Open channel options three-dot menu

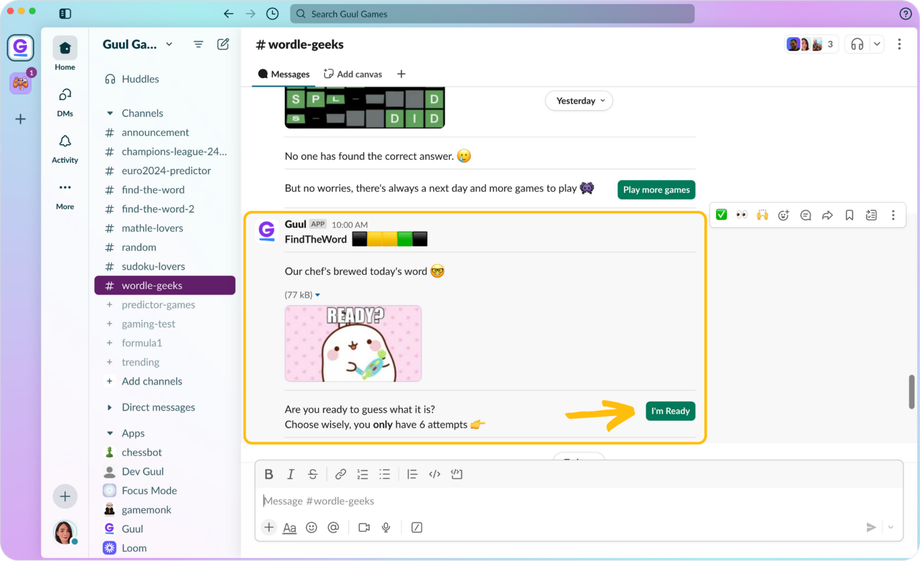(x=899, y=44)
